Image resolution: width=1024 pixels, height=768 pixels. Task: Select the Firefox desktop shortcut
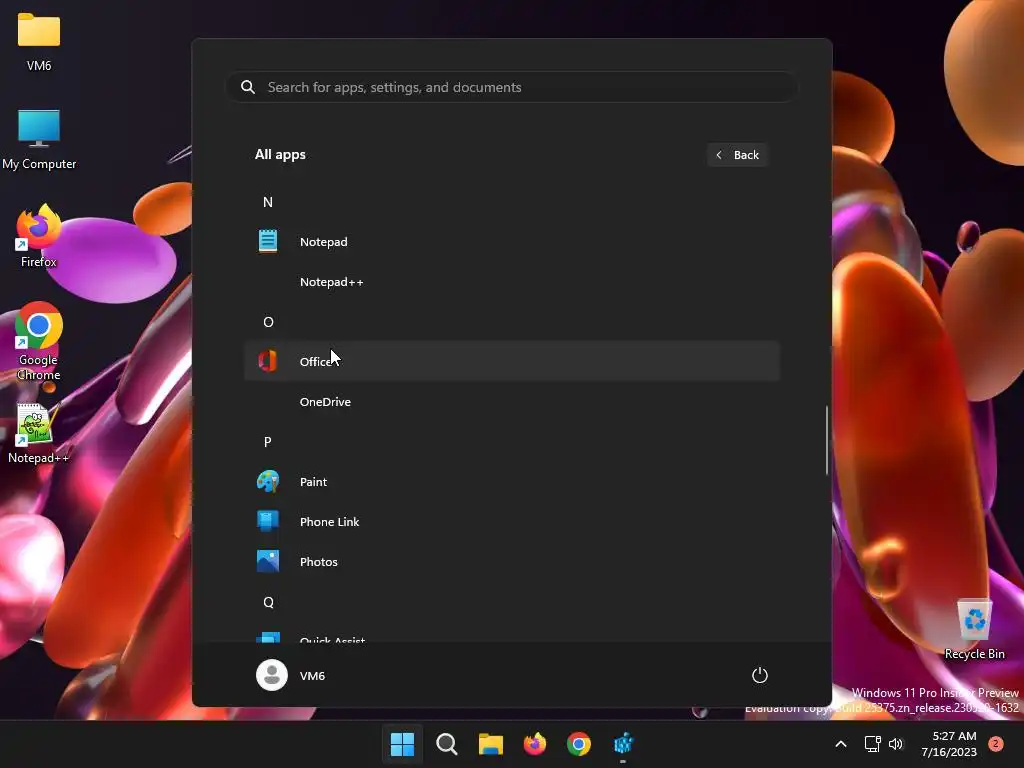point(39,236)
